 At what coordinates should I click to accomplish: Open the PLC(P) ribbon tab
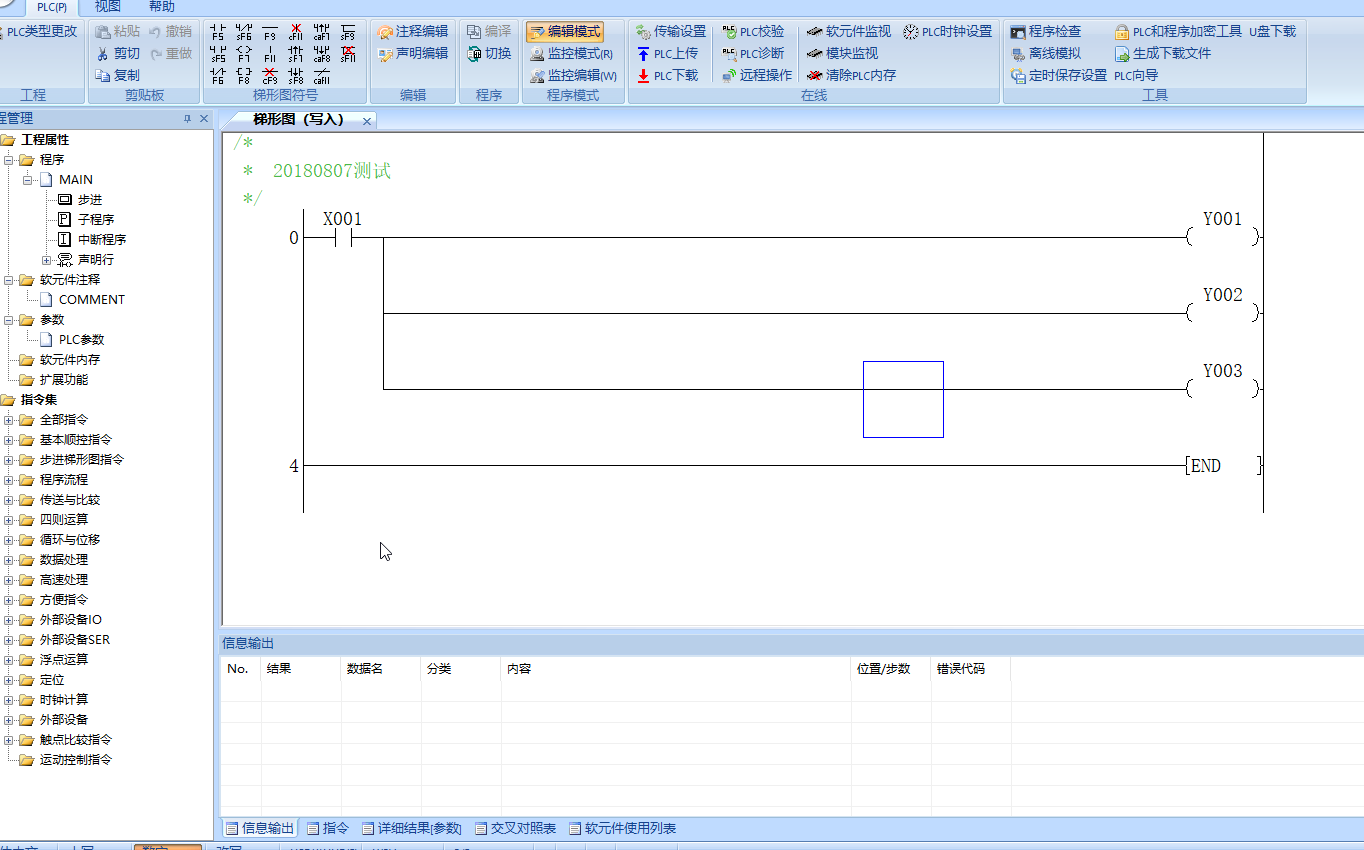52,7
